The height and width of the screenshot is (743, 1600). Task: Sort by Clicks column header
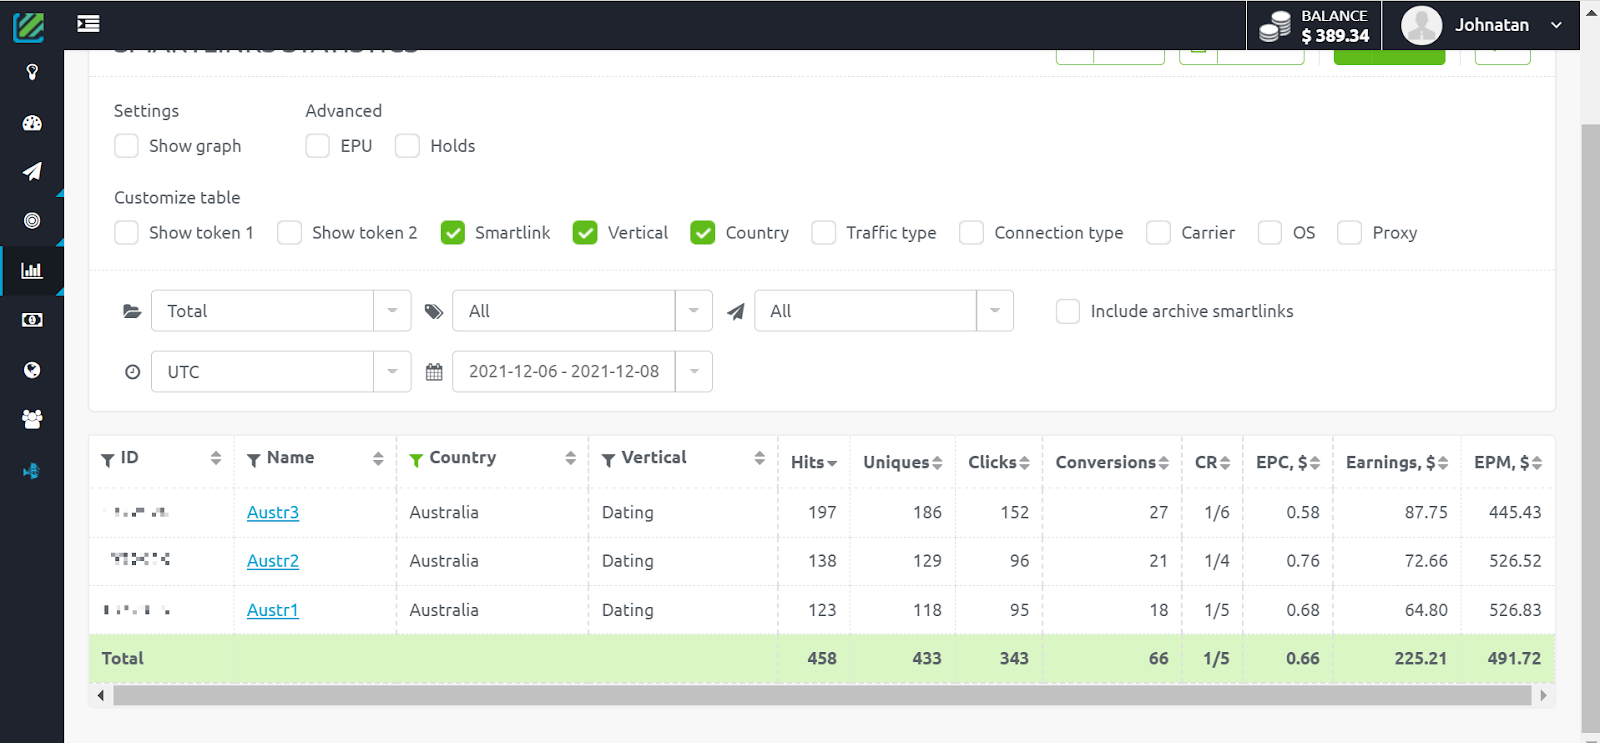[x=999, y=462]
